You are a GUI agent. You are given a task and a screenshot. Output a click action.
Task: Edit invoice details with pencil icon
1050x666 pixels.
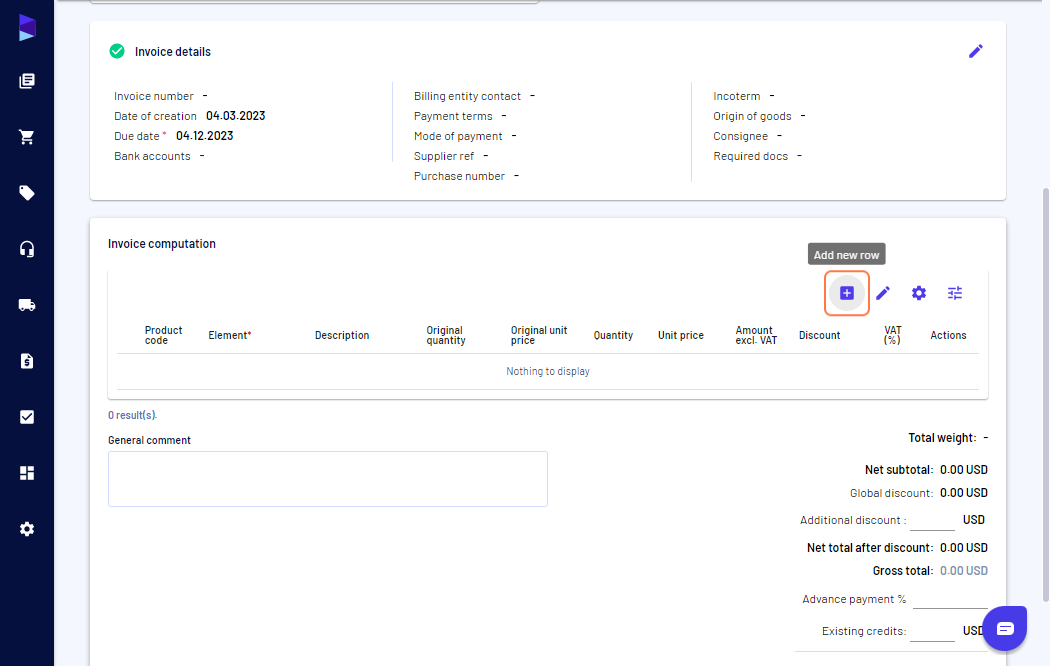[x=976, y=52]
